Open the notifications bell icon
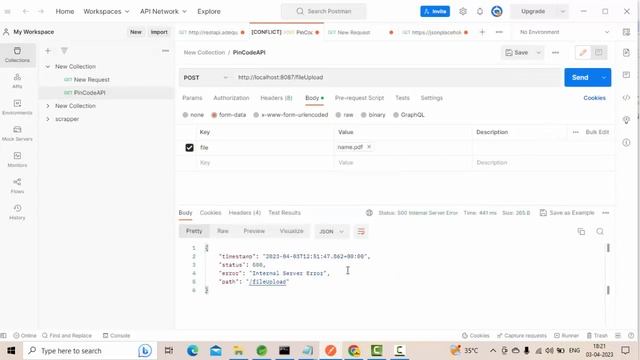Image resolution: width=640 pixels, height=360 pixels. (x=480, y=11)
